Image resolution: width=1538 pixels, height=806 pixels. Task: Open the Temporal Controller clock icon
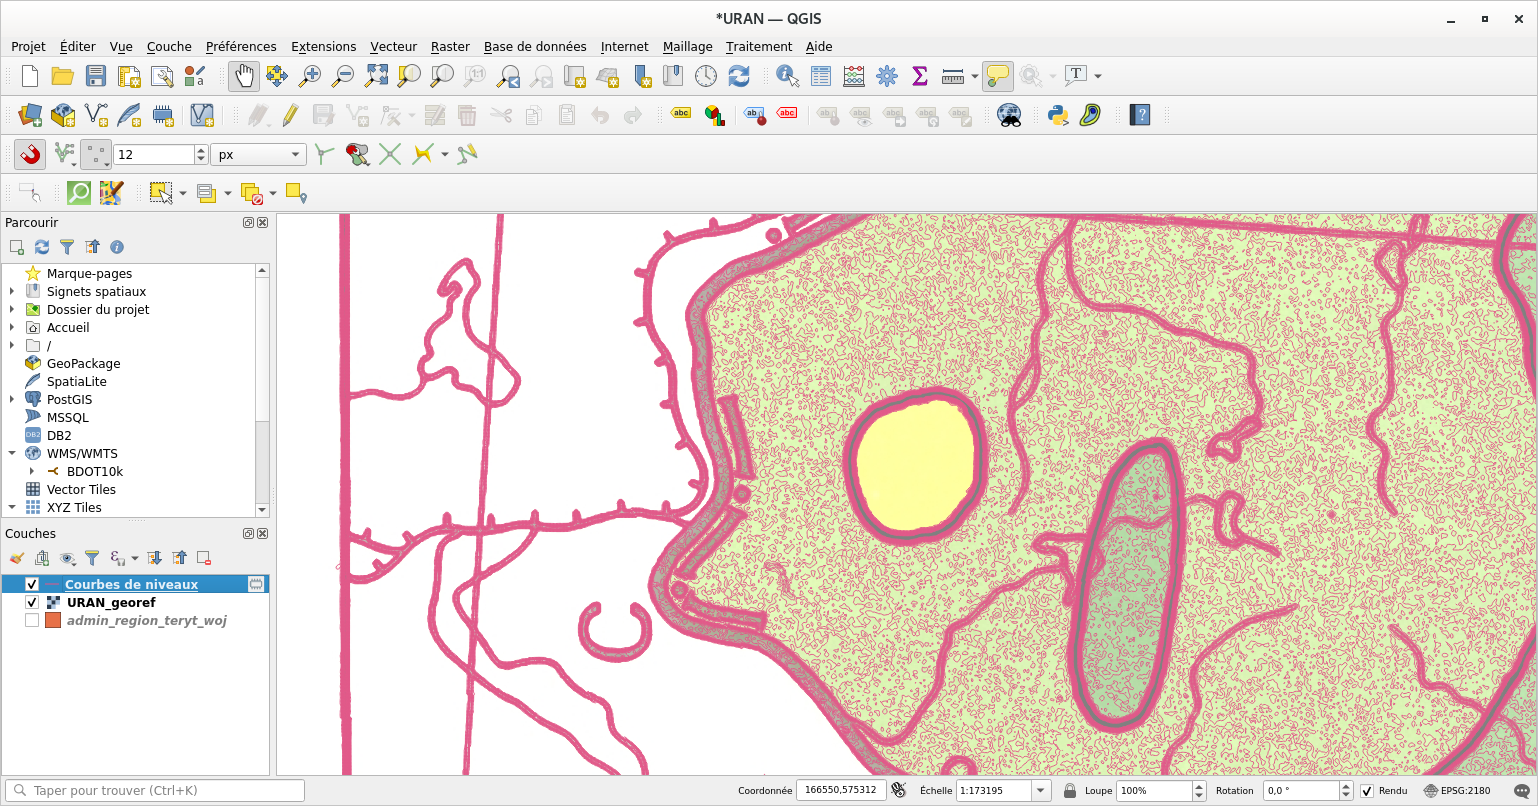pyautogui.click(x=705, y=75)
